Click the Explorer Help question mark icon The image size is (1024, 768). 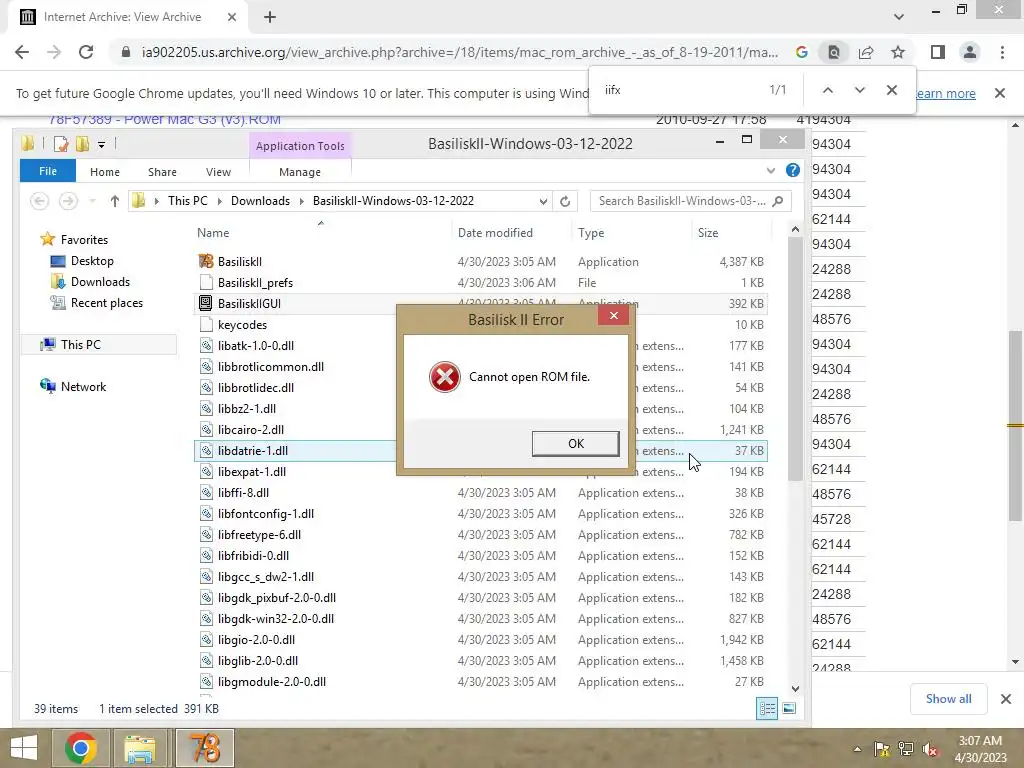[x=793, y=170]
